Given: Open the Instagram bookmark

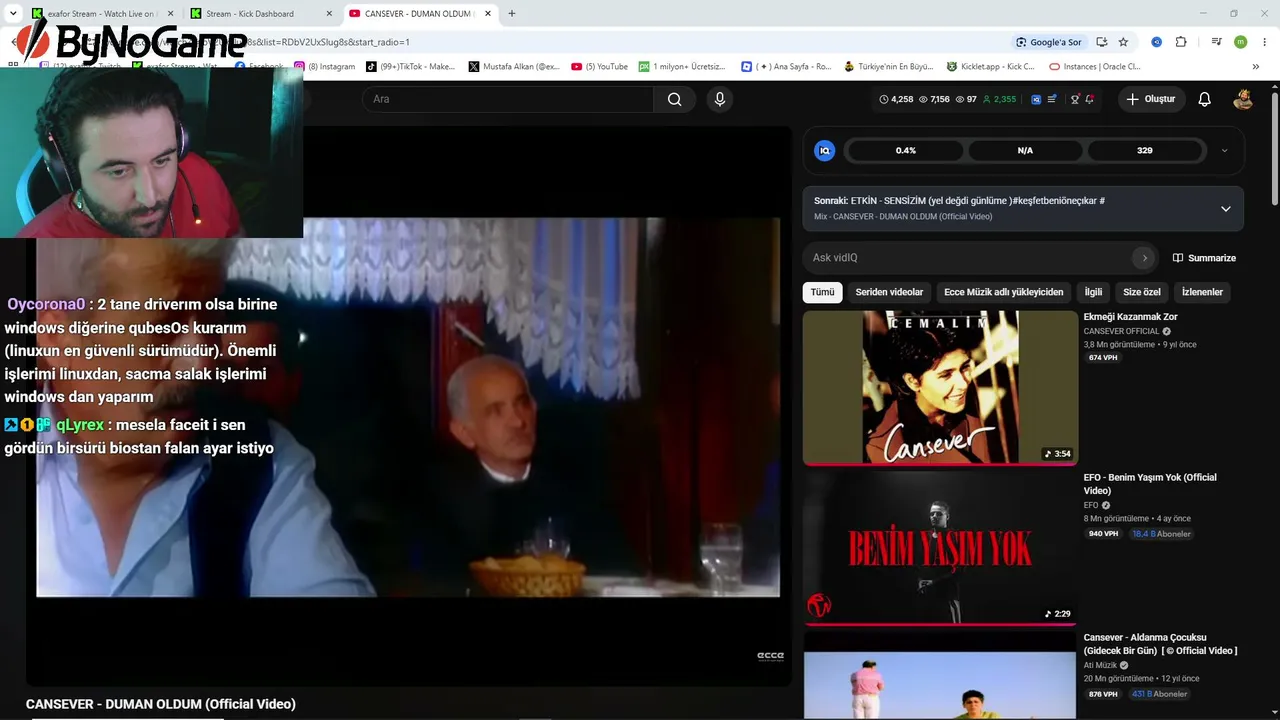Looking at the screenshot, I should tap(324, 67).
